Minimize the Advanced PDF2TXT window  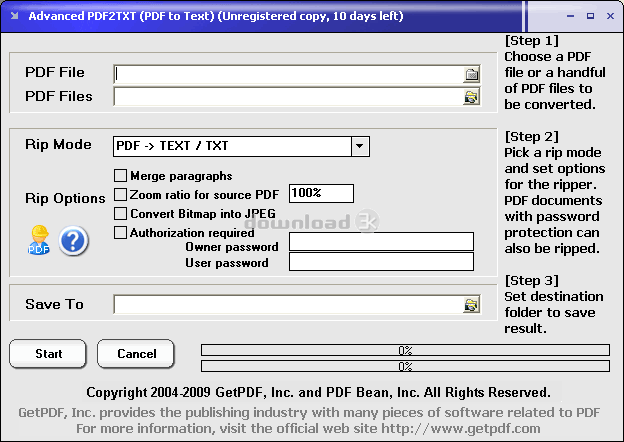571,16
